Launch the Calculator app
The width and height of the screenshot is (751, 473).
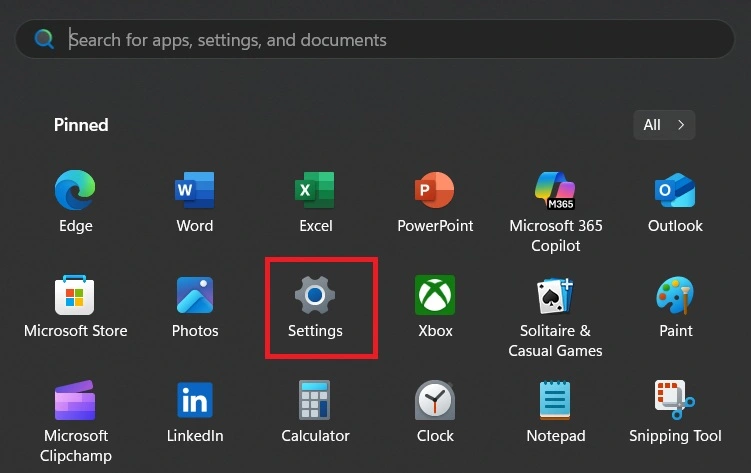(x=315, y=401)
